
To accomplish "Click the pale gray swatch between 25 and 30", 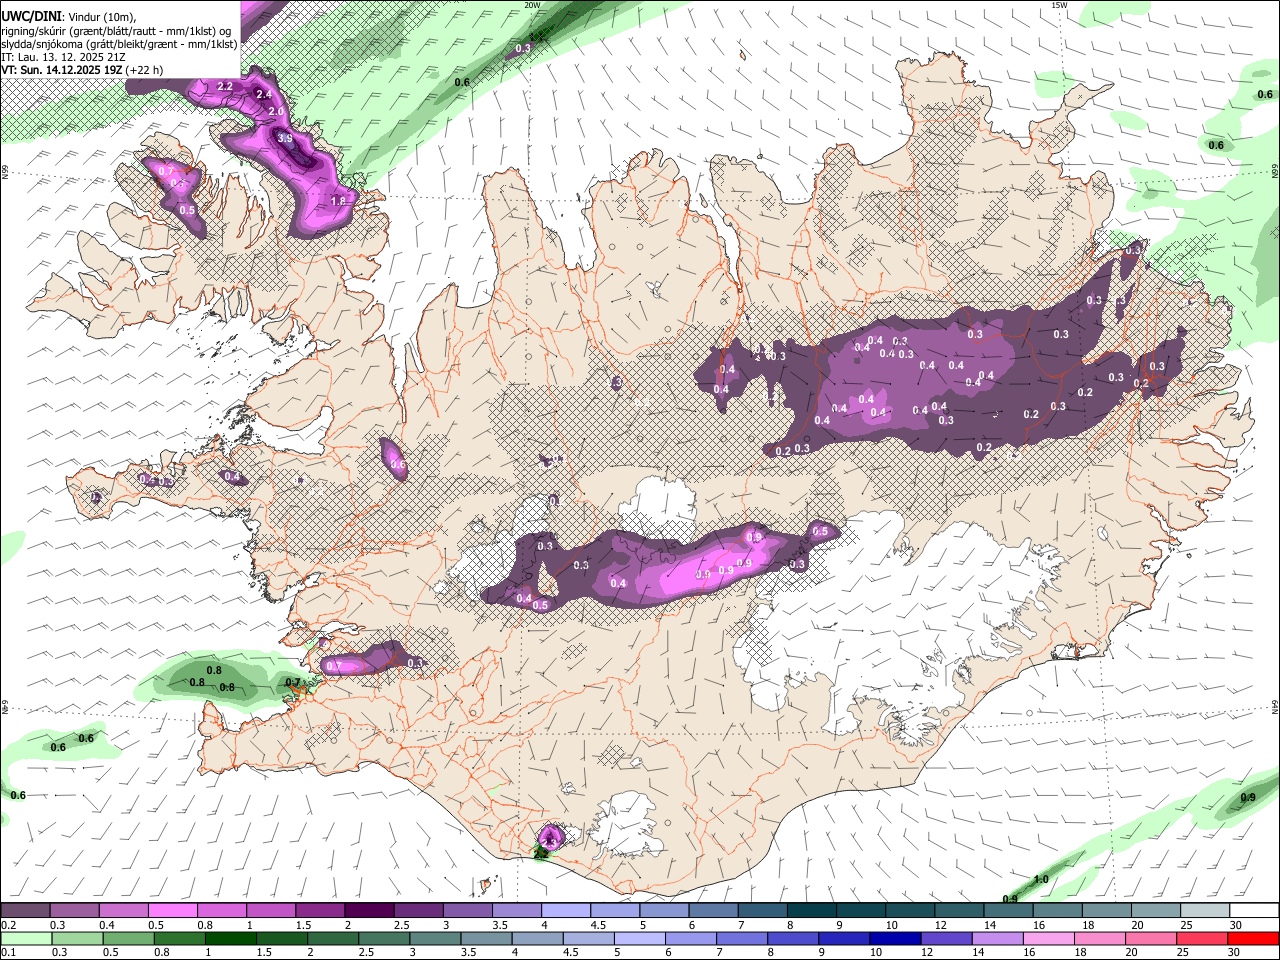I will 1204,911.
